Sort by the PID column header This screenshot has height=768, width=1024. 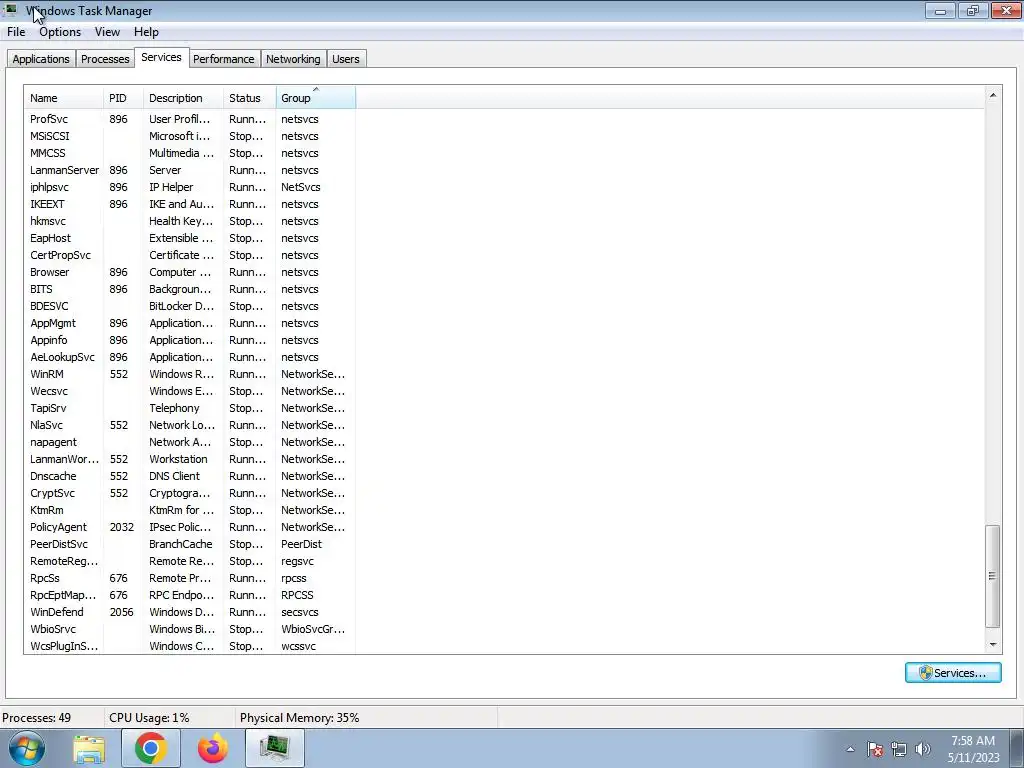point(123,98)
